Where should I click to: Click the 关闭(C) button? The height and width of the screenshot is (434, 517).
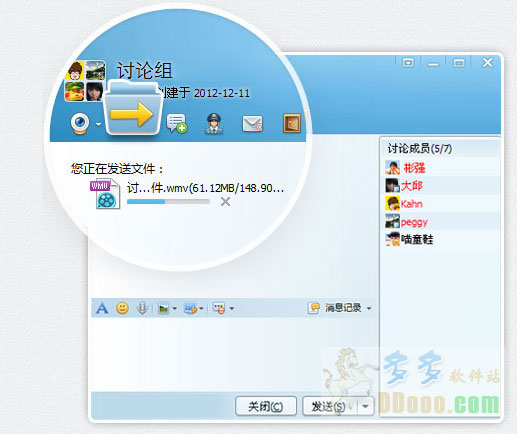266,406
